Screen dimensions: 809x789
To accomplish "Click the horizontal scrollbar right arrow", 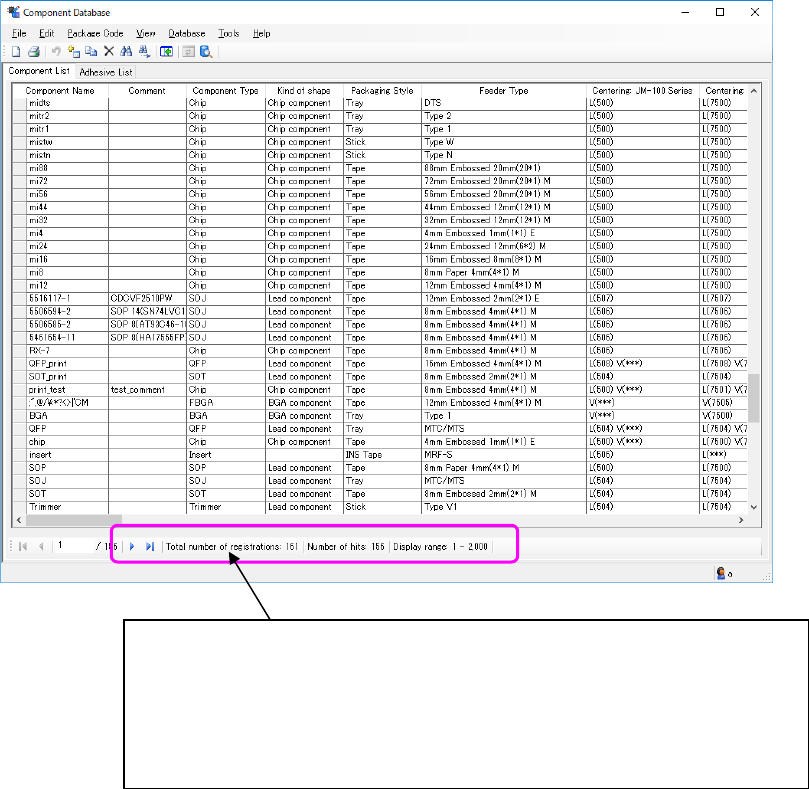I will [x=740, y=521].
